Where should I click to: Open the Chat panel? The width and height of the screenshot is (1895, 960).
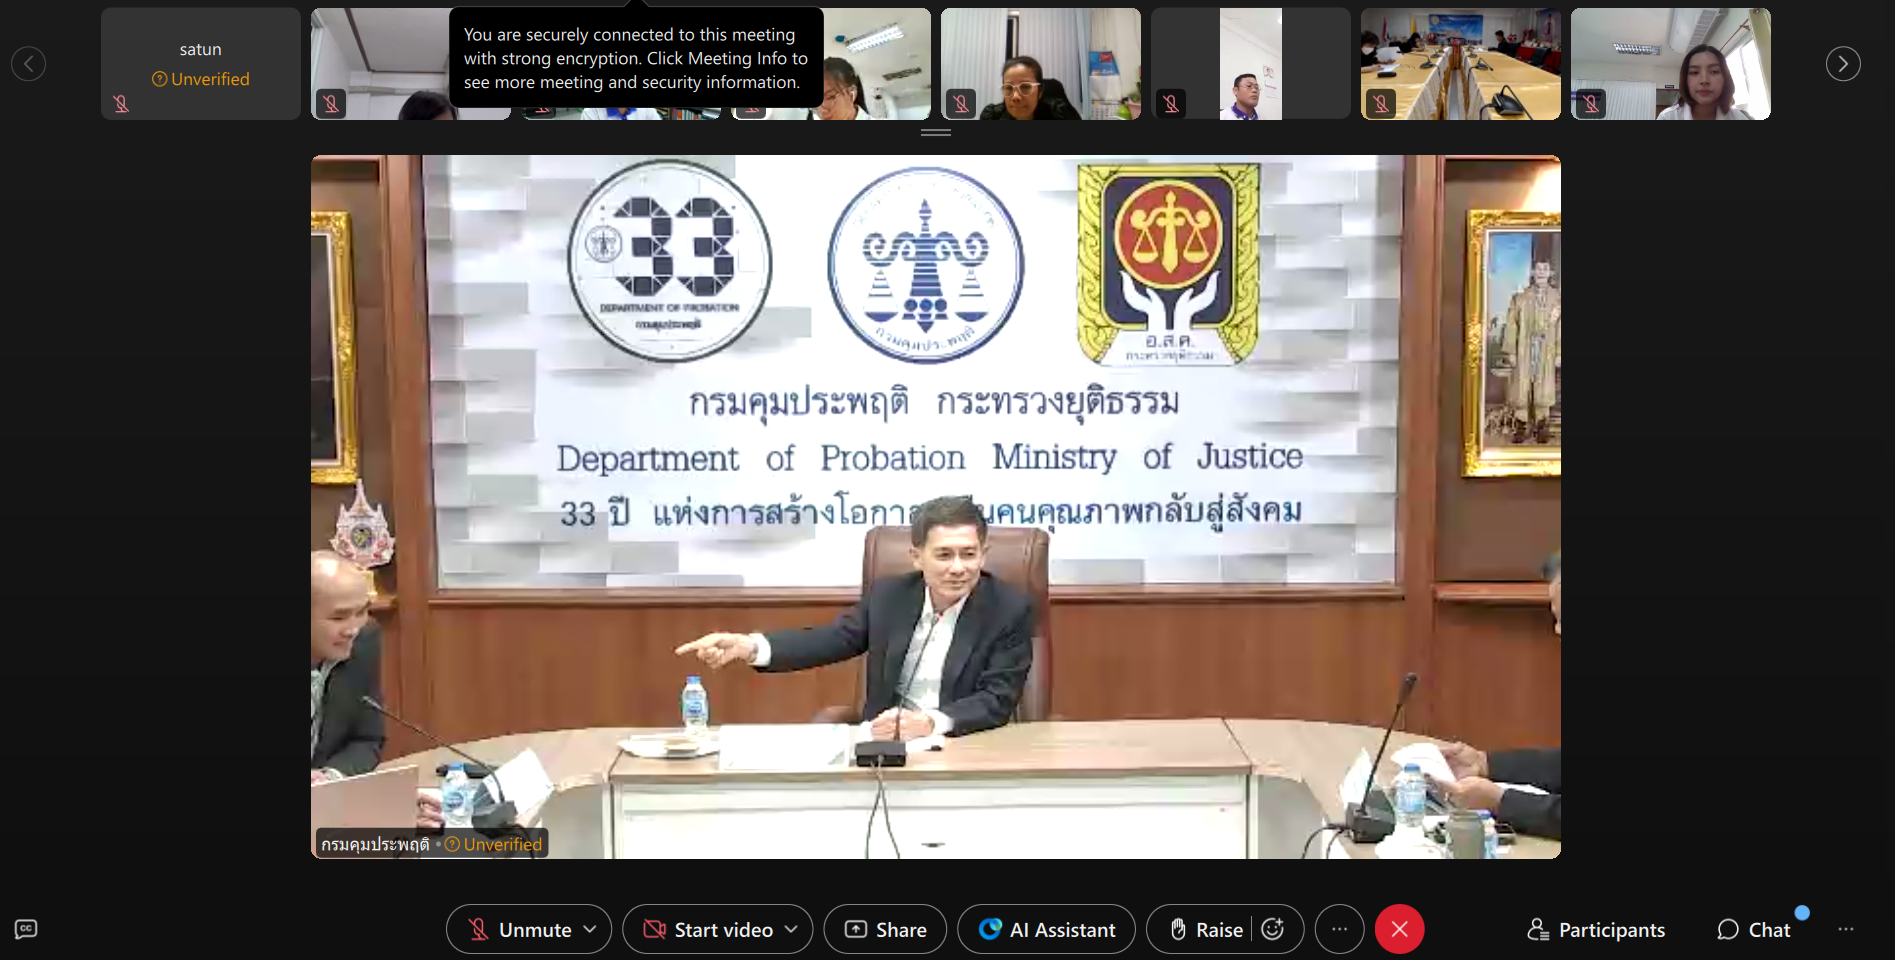1754,930
